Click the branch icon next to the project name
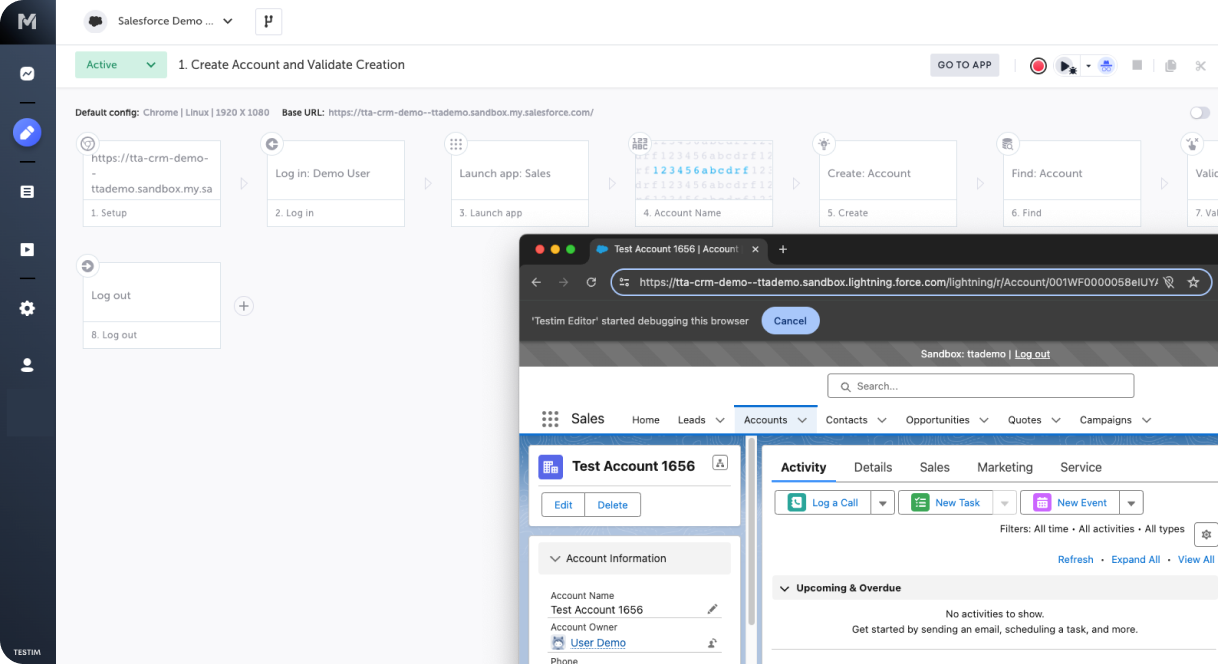 click(268, 21)
